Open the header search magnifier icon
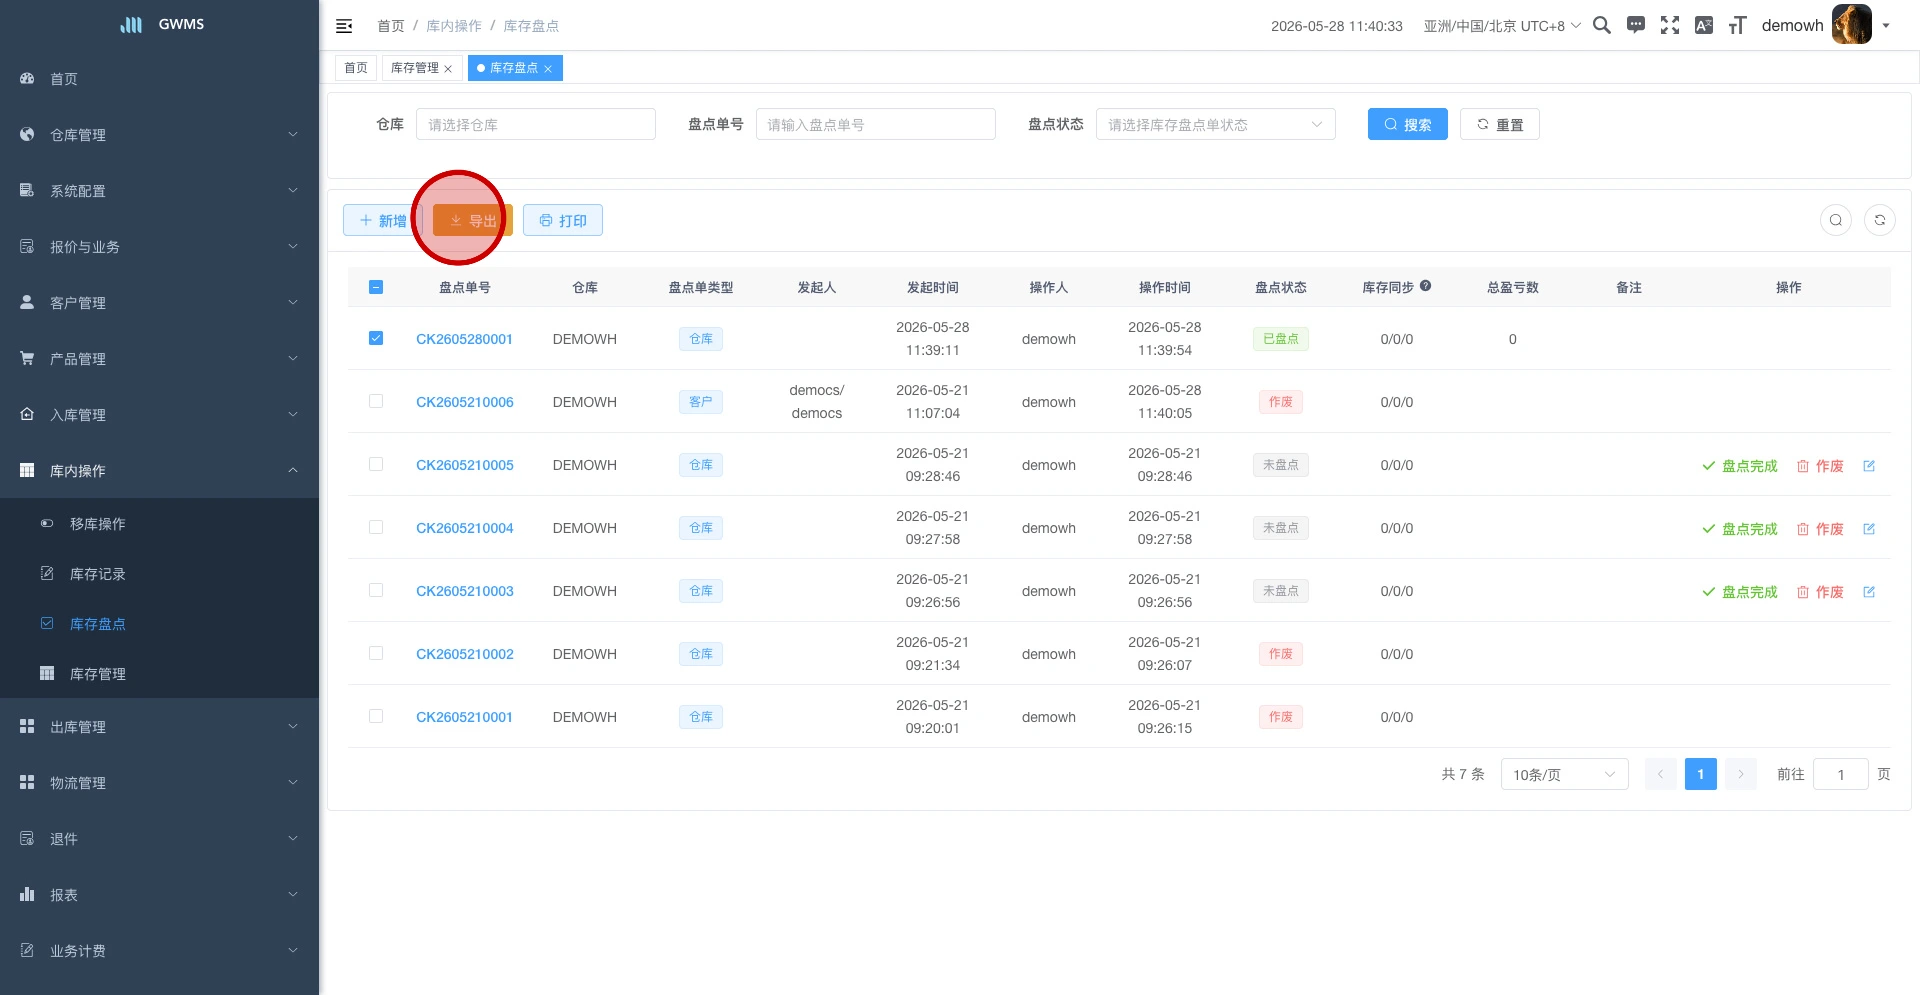Screen dimensions: 1920x995 coord(1602,25)
